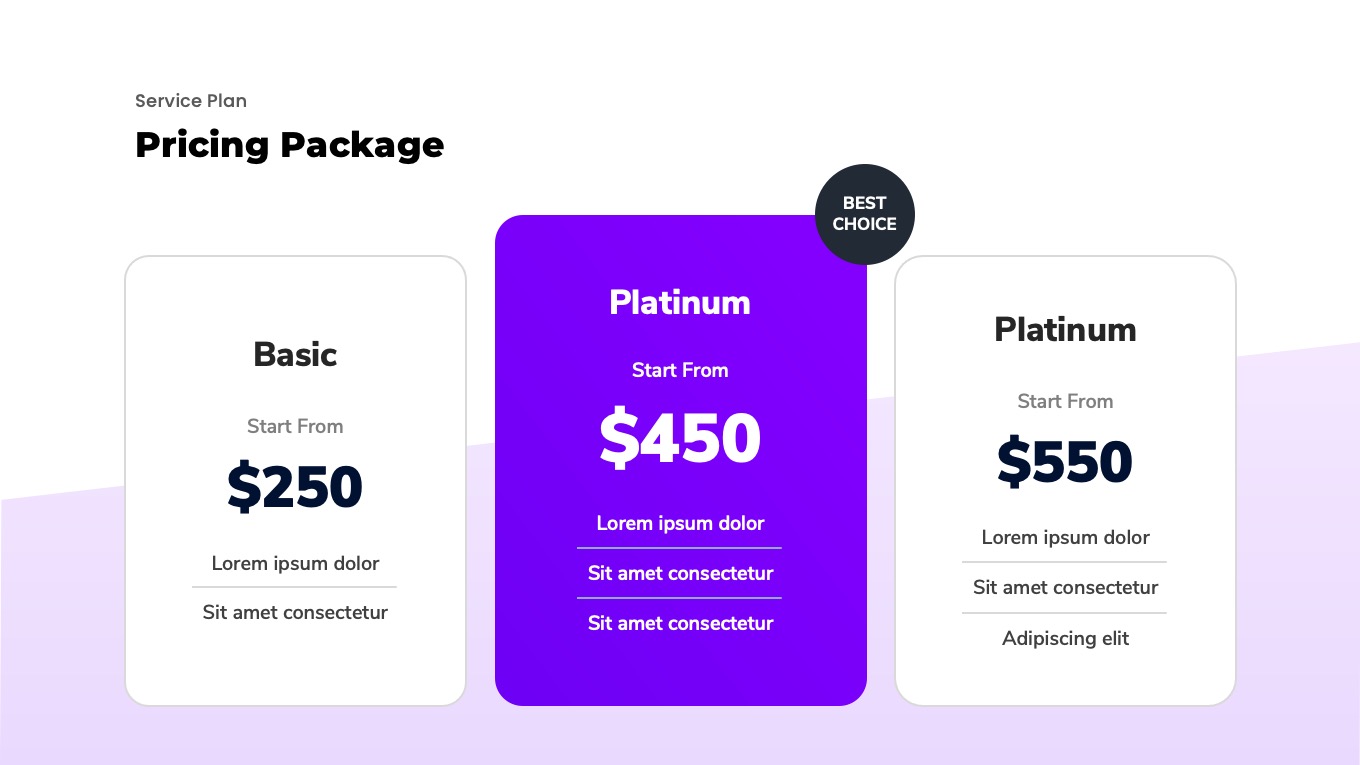Select the "Basic" plan title
The image size is (1360, 765).
coord(295,354)
